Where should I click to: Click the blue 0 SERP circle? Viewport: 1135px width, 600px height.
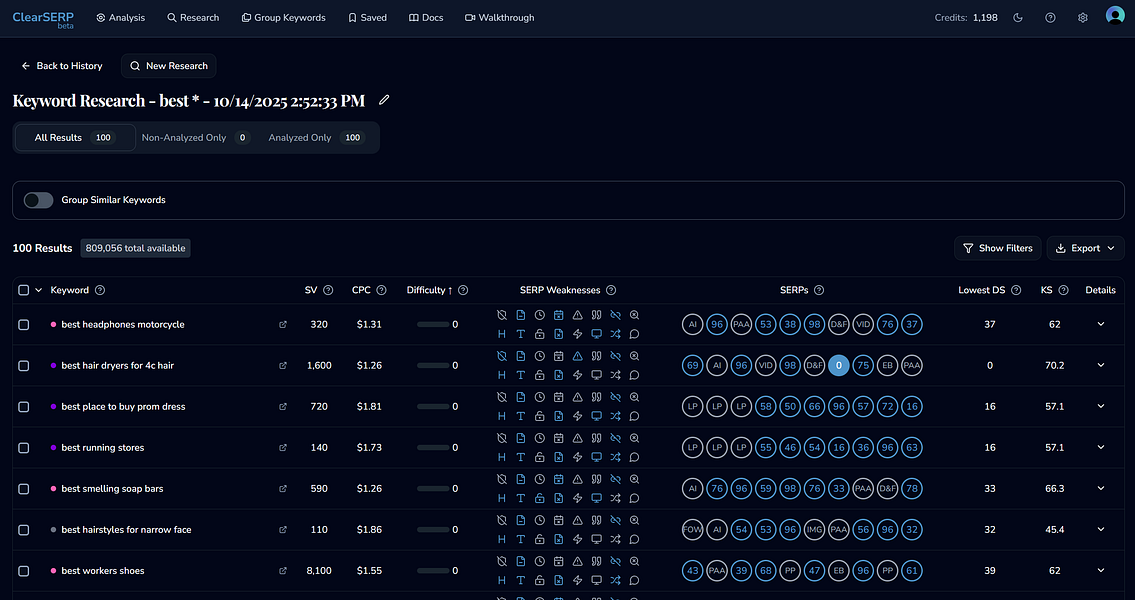tap(839, 366)
